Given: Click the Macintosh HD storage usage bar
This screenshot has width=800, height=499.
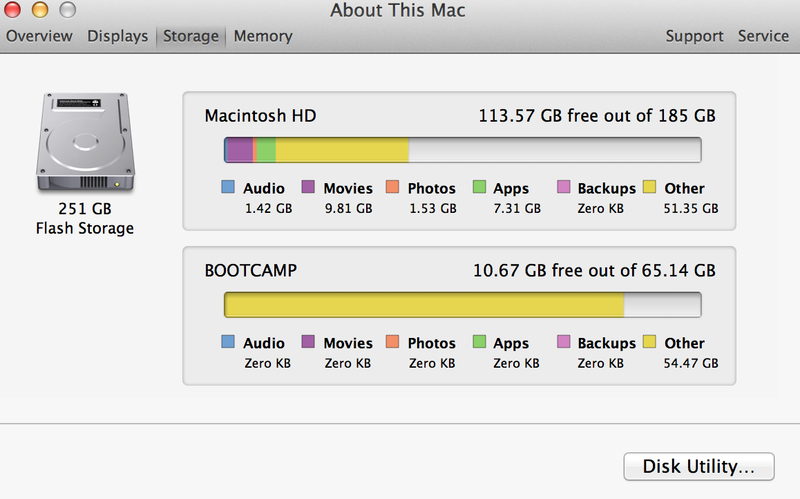Looking at the screenshot, I should coord(462,150).
